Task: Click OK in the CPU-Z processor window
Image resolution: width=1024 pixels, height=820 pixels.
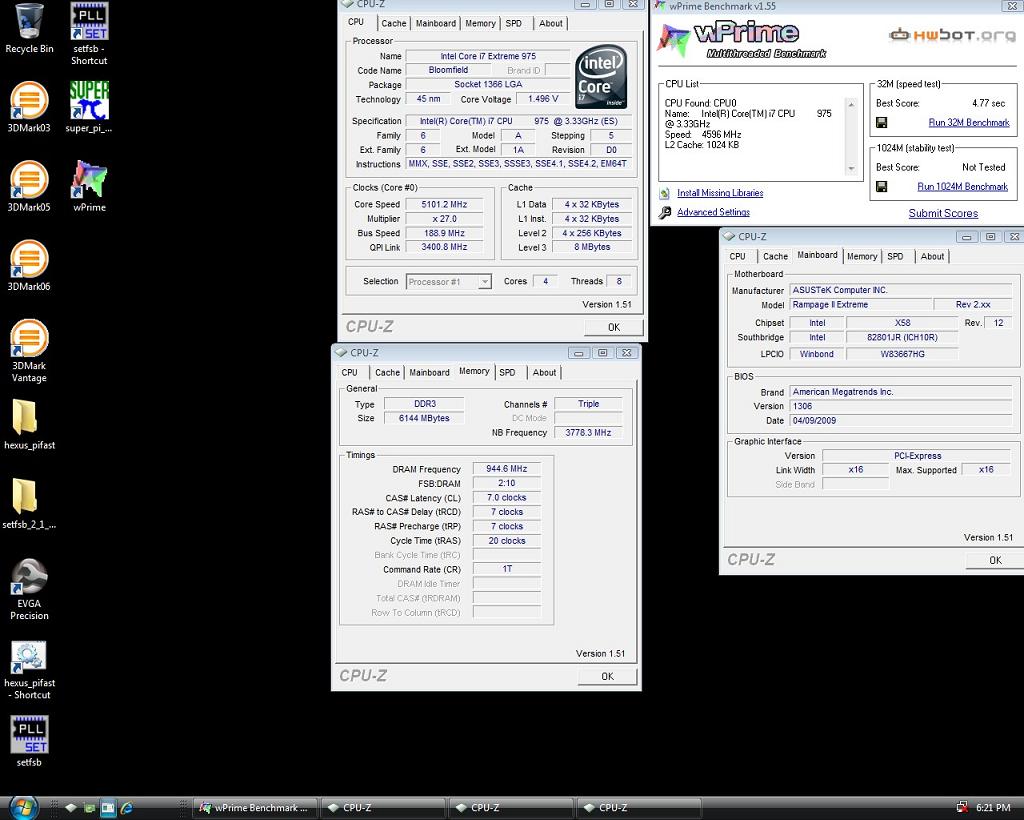Action: 614,327
